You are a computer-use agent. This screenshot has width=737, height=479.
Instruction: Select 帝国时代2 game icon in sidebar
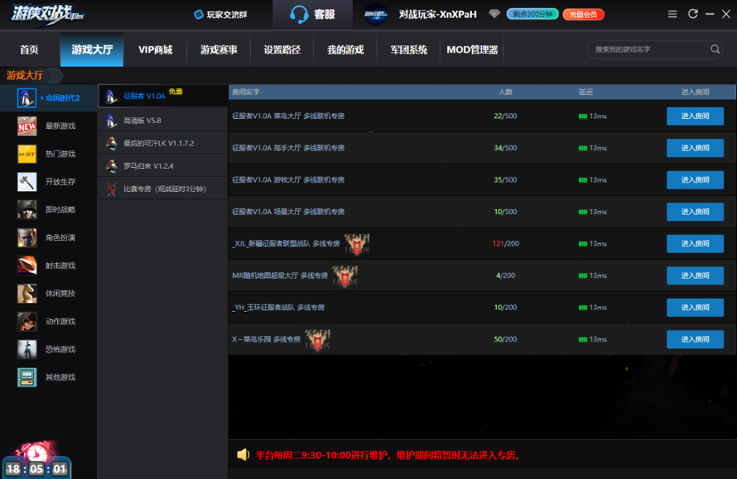(26, 98)
